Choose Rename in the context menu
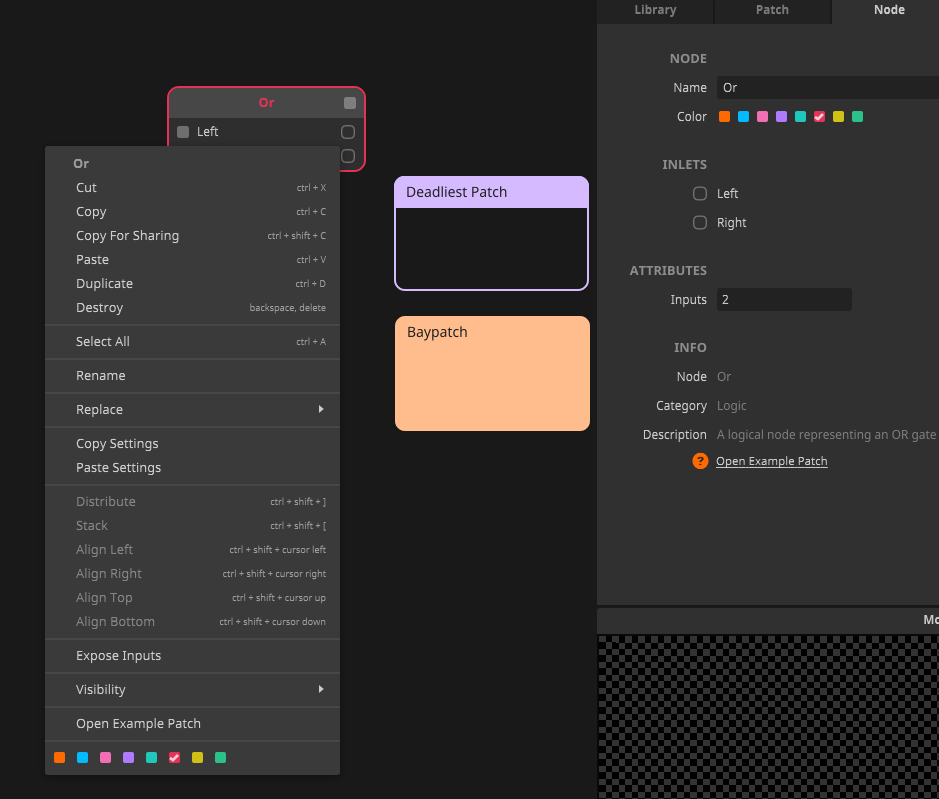This screenshot has height=799, width=939. point(192,376)
